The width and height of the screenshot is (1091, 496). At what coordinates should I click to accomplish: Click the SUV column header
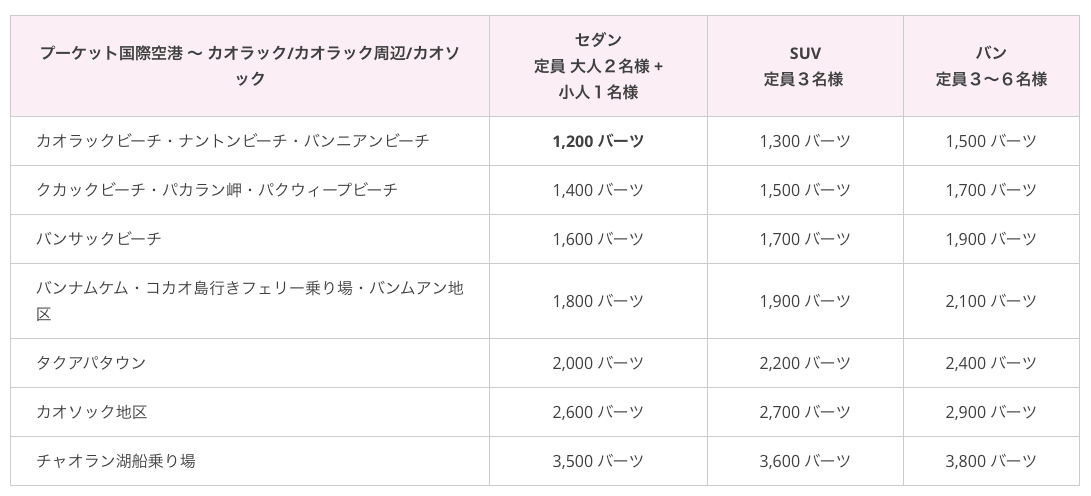click(x=805, y=66)
